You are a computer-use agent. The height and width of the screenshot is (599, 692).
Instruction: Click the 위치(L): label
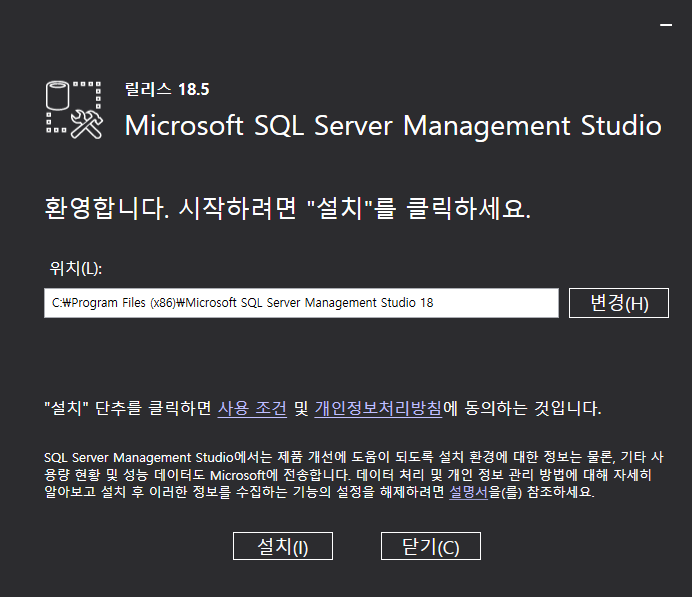coord(75,268)
